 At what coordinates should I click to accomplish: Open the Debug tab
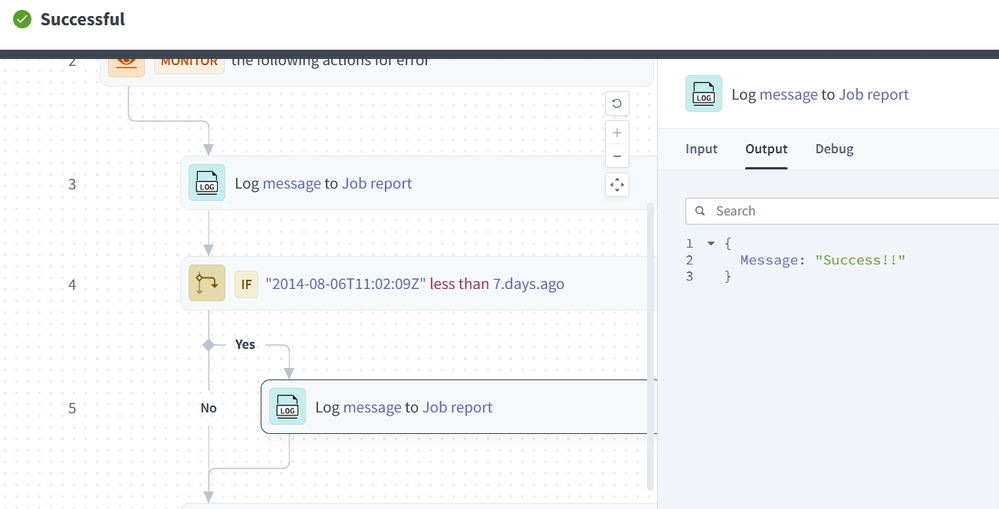click(x=834, y=149)
